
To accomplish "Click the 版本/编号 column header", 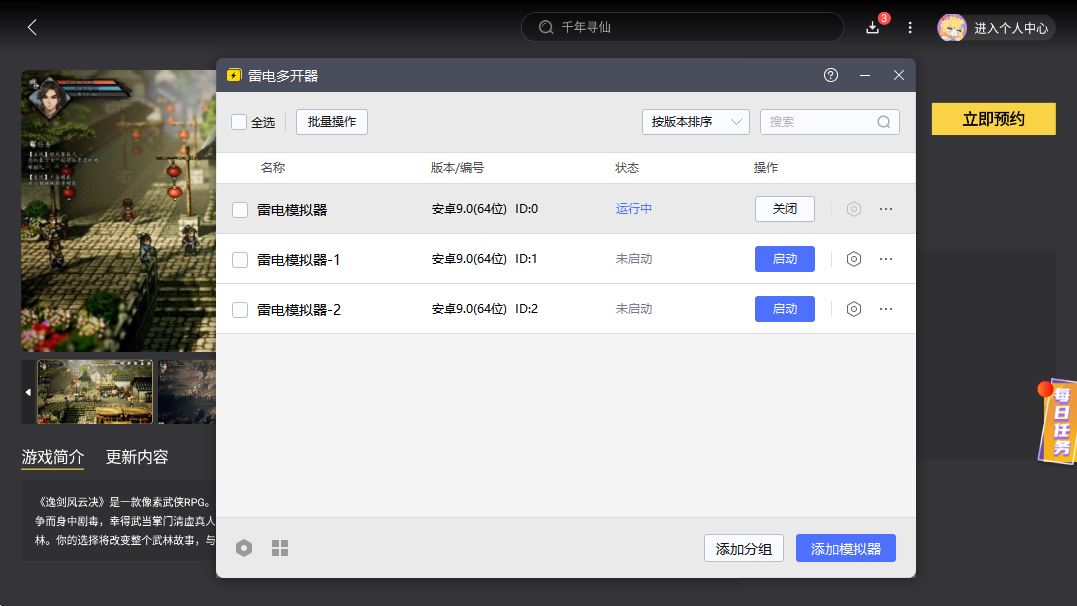I will [457, 168].
